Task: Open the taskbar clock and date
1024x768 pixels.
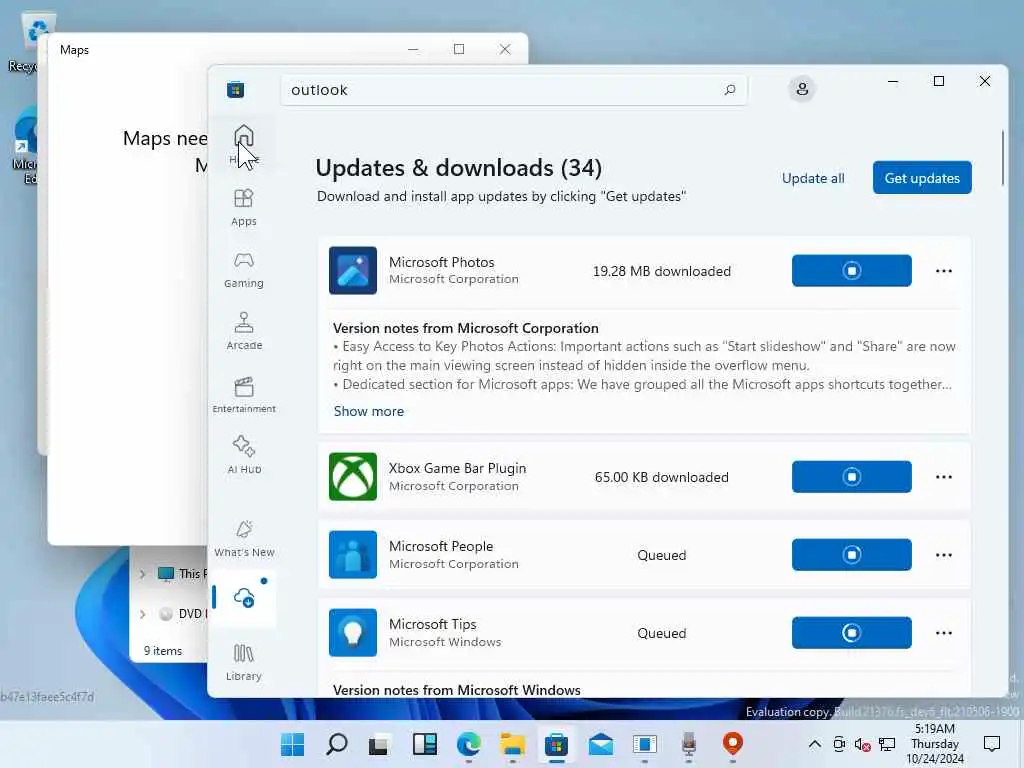Action: tap(935, 744)
